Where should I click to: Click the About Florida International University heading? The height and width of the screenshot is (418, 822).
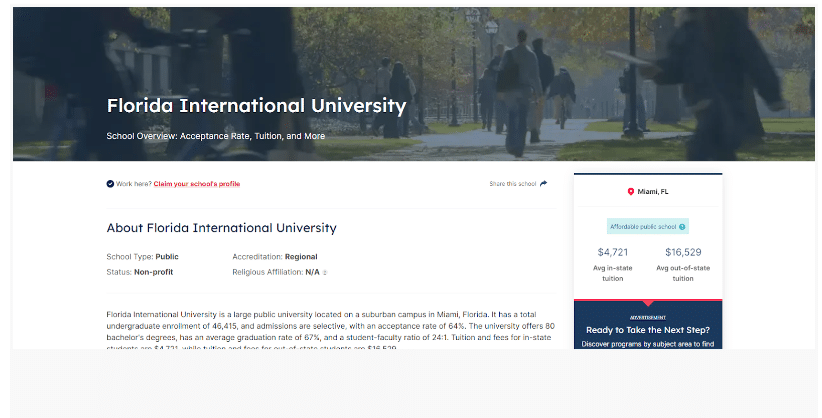pos(221,228)
